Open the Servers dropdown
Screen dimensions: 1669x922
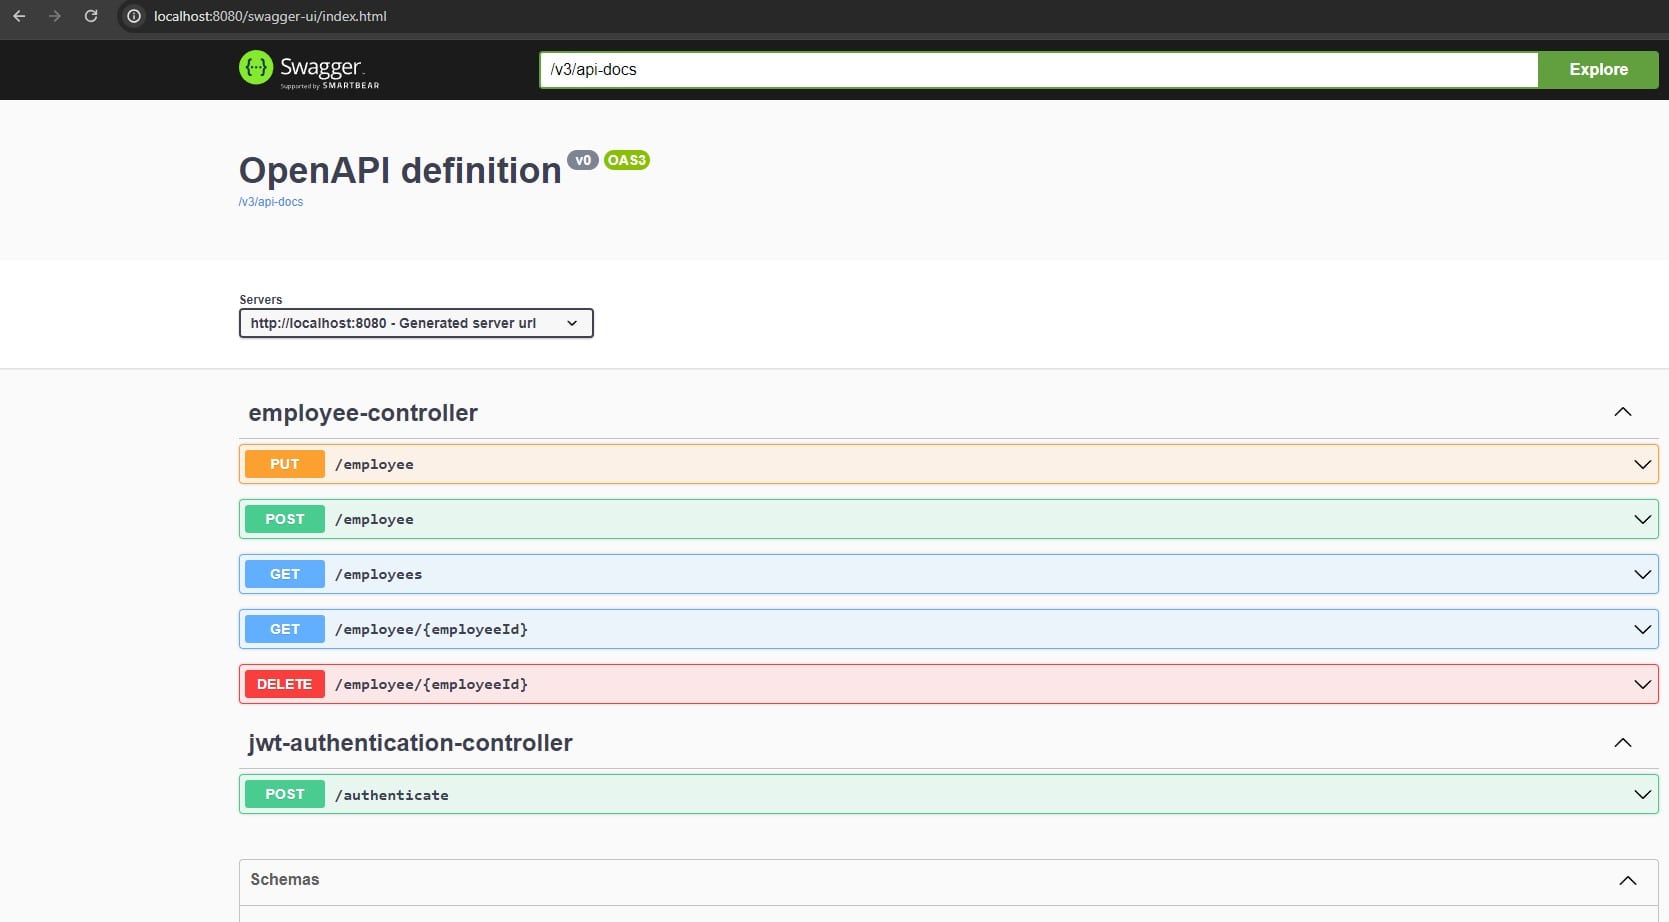(x=416, y=323)
